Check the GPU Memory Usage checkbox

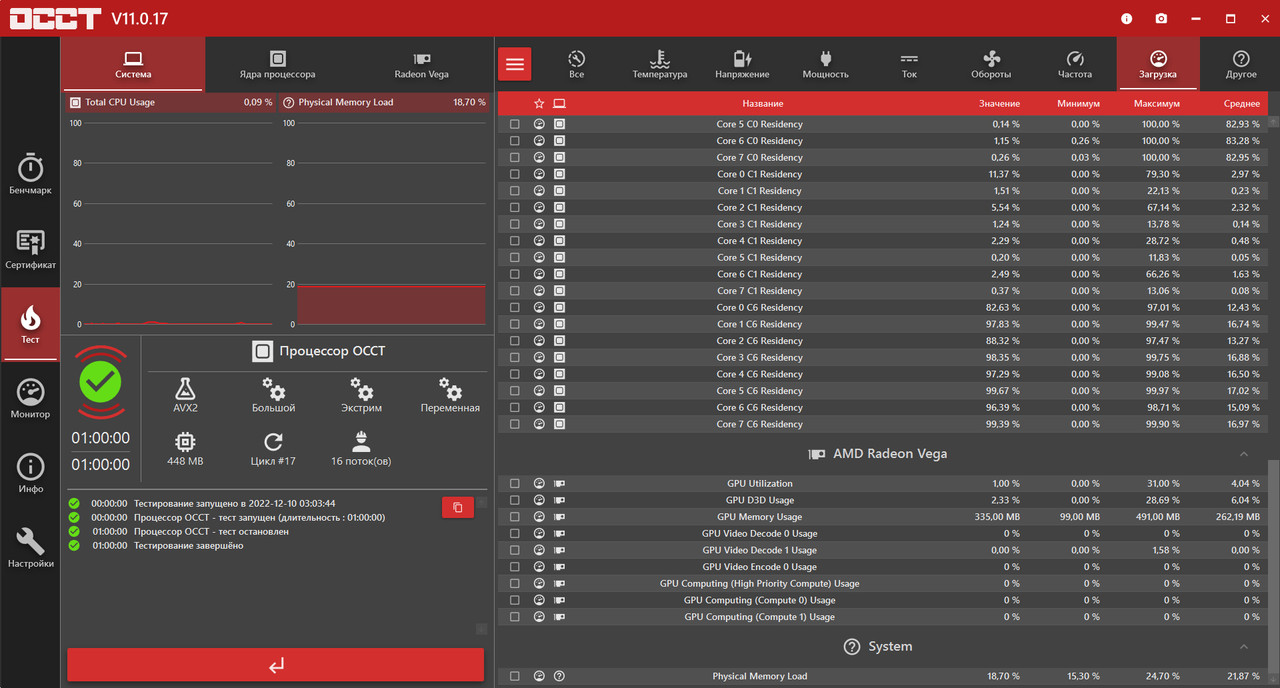[x=514, y=517]
